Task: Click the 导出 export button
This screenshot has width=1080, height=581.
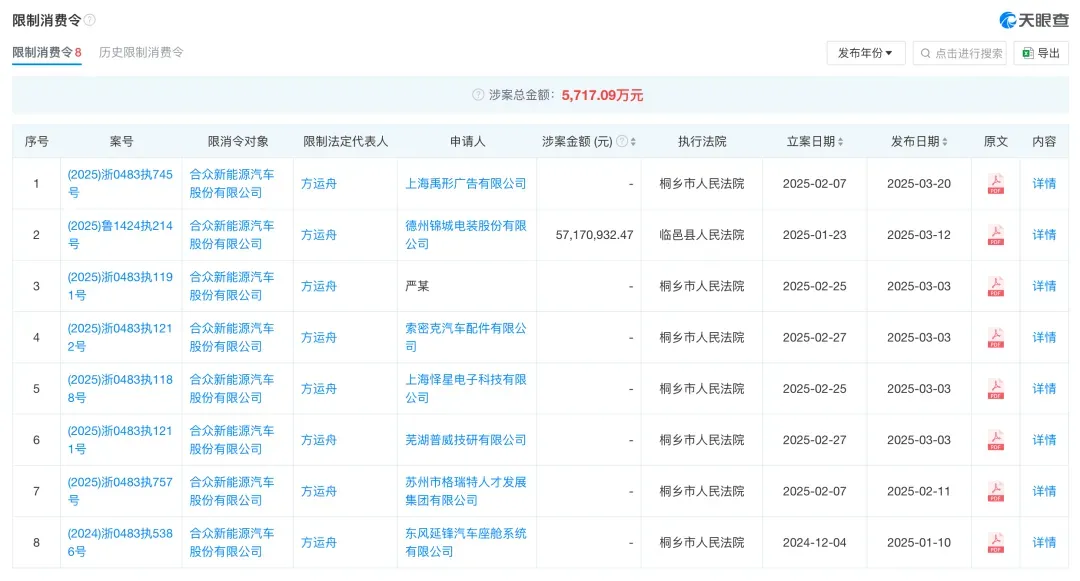Action: [1040, 53]
